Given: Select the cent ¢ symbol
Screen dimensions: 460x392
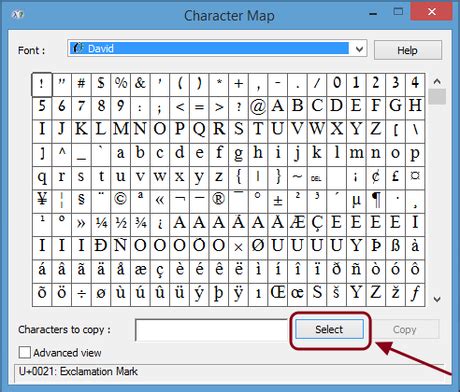Looking at the screenshot, I should point(376,178).
